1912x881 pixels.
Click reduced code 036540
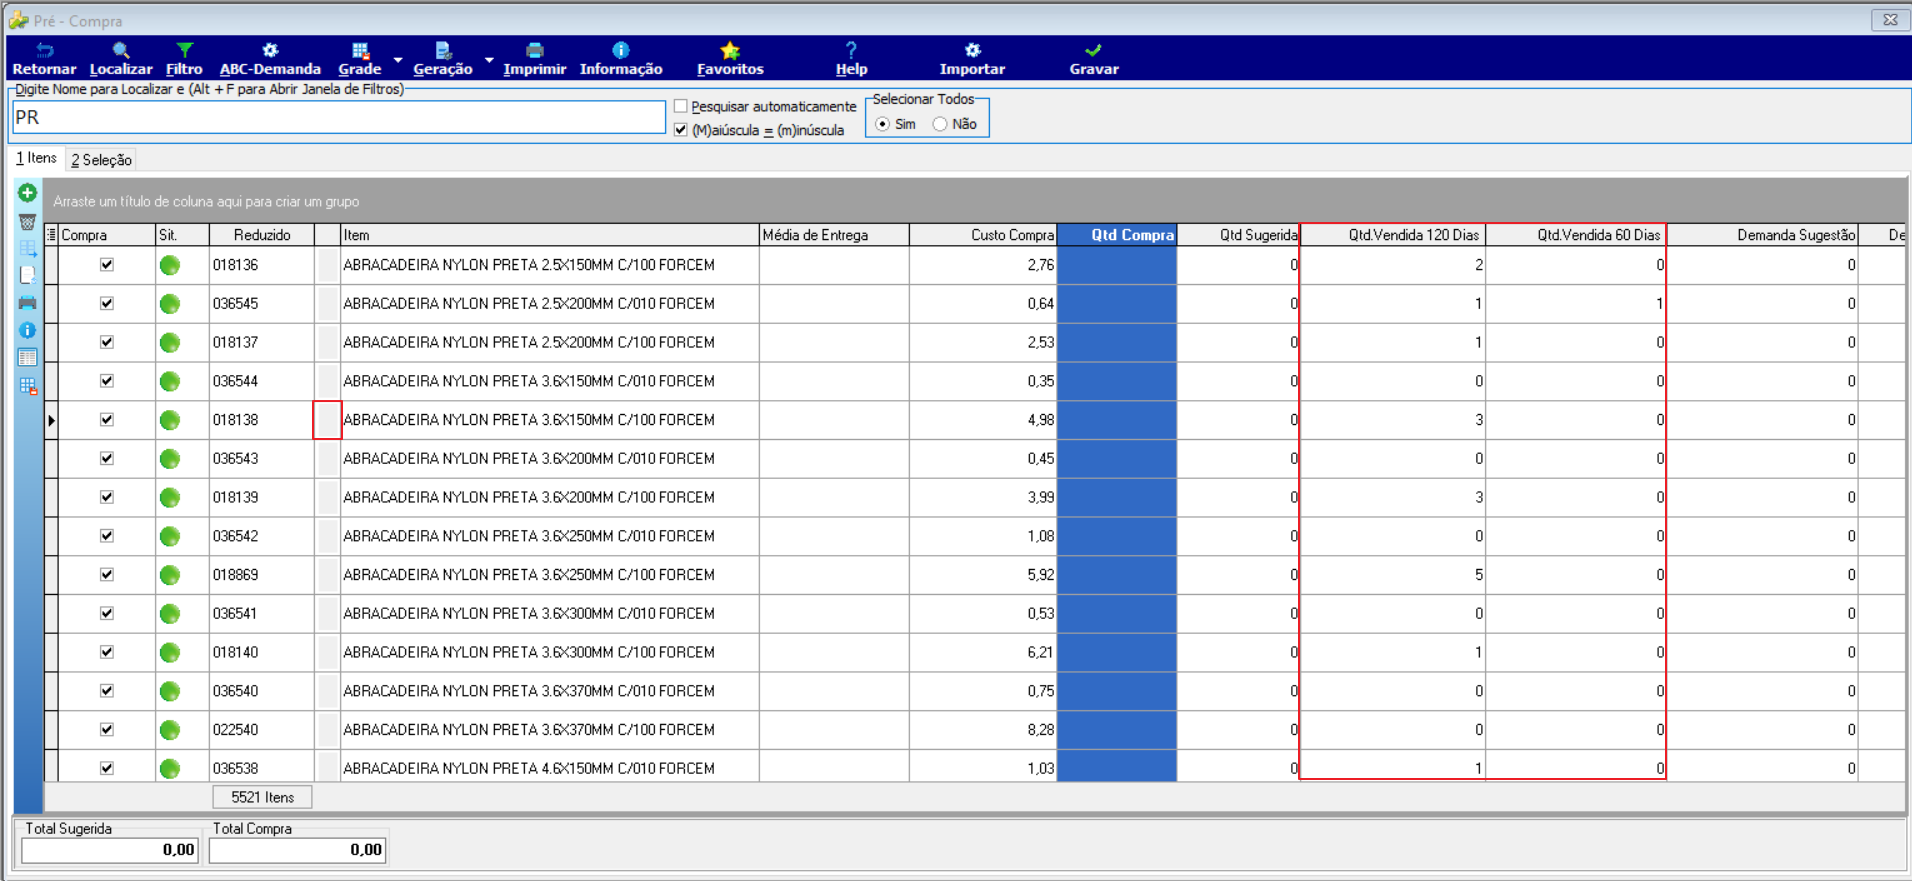coord(235,691)
